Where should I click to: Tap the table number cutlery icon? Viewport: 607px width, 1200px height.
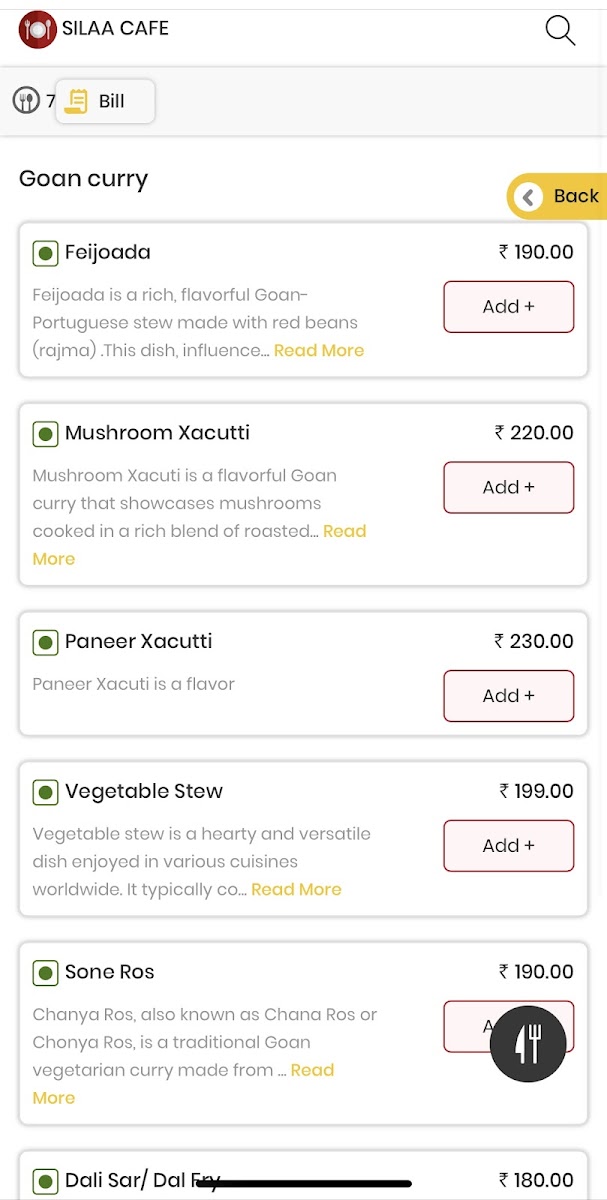pyautogui.click(x=25, y=101)
